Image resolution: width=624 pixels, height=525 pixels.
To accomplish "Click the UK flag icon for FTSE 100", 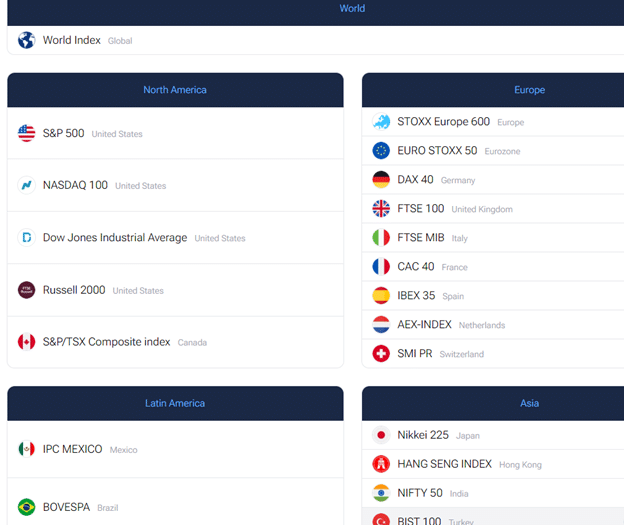I will tap(381, 209).
